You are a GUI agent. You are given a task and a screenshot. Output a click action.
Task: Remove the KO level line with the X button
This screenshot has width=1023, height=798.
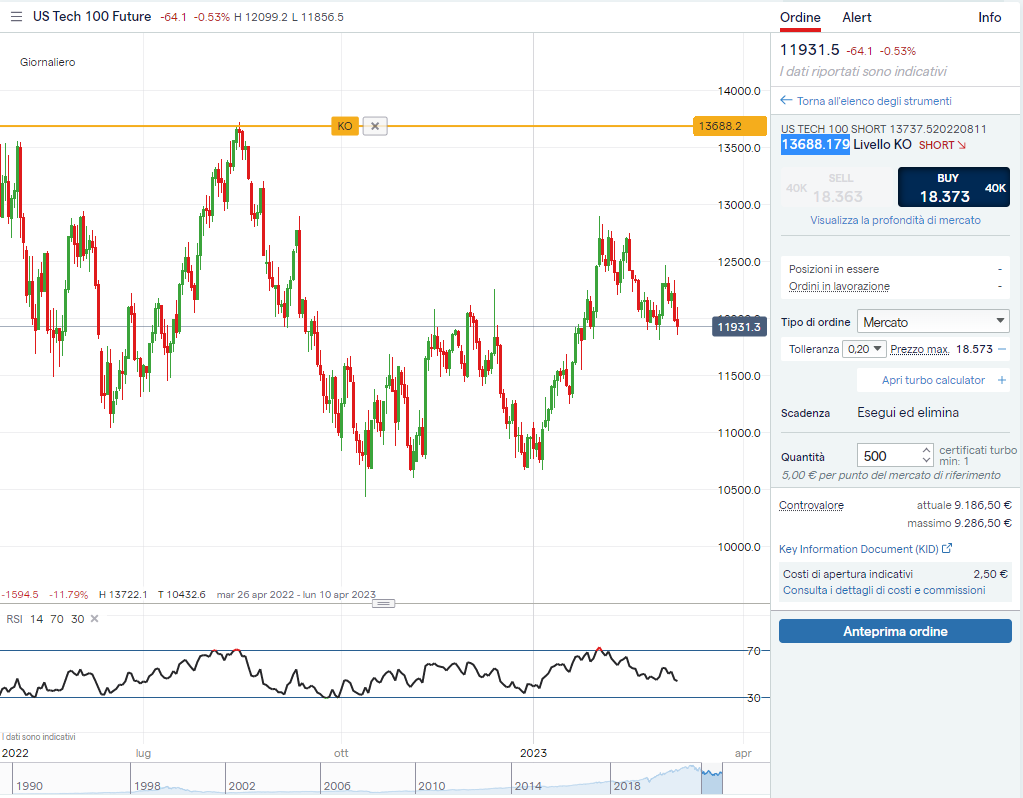(375, 126)
